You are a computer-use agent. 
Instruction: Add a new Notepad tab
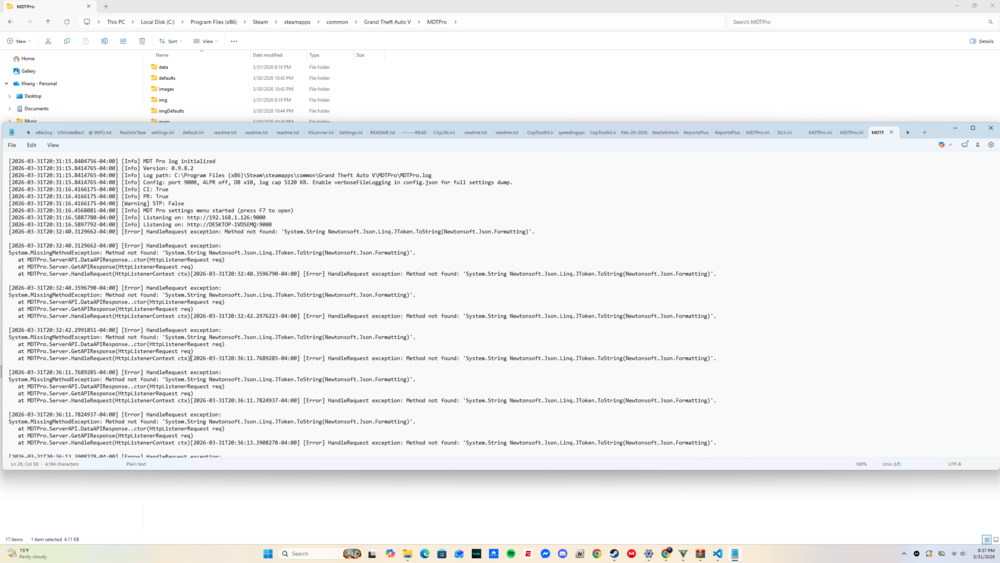pos(924,133)
